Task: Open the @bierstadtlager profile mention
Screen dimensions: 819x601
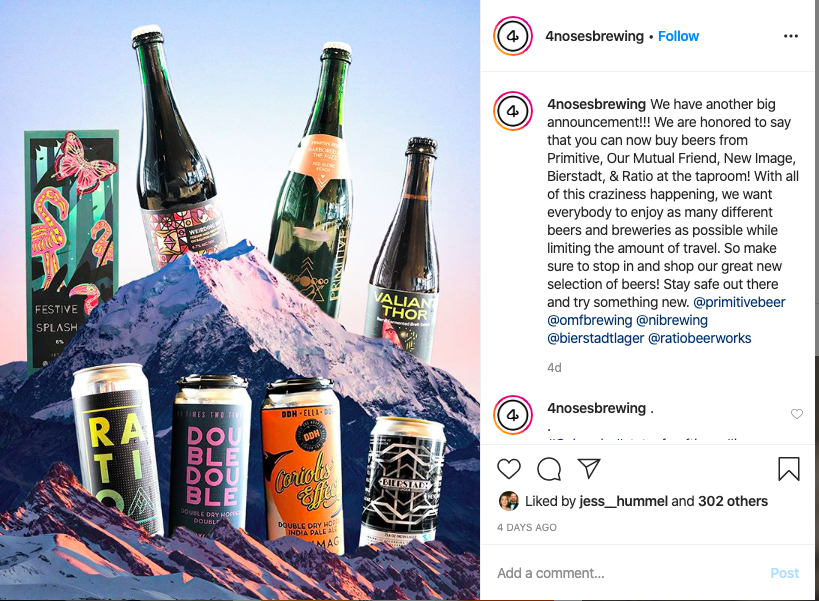Action: coord(595,338)
